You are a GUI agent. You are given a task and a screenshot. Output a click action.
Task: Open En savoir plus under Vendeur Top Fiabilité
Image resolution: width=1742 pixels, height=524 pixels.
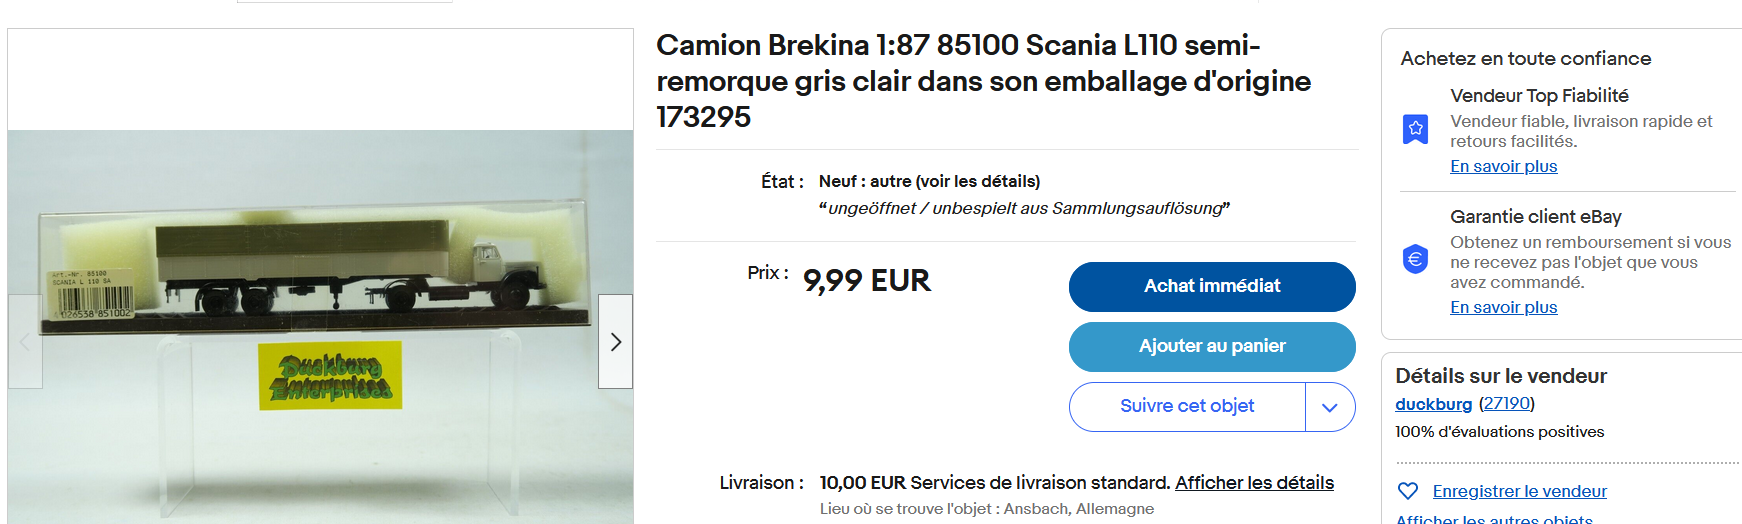coord(1503,166)
